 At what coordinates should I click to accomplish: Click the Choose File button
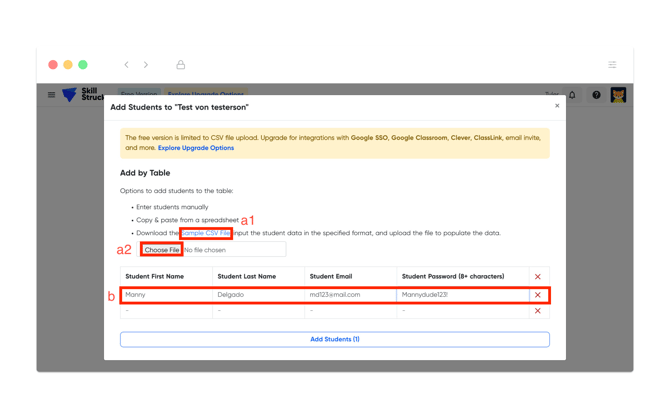coord(161,250)
